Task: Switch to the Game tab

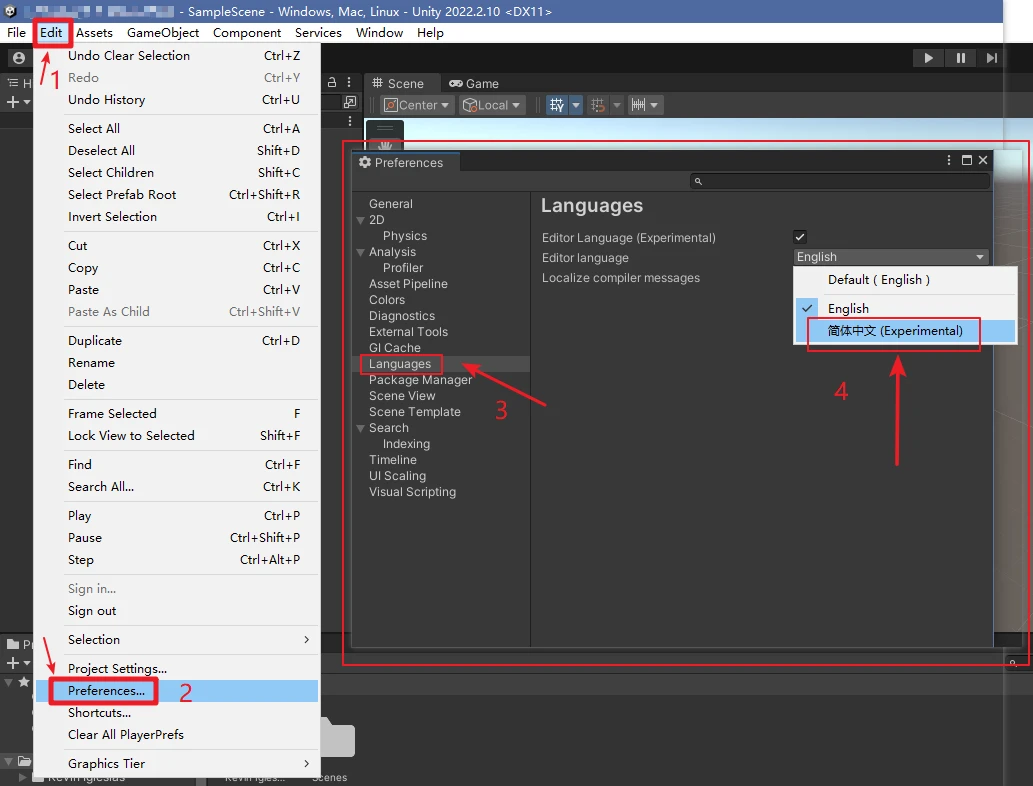Action: pyautogui.click(x=474, y=84)
